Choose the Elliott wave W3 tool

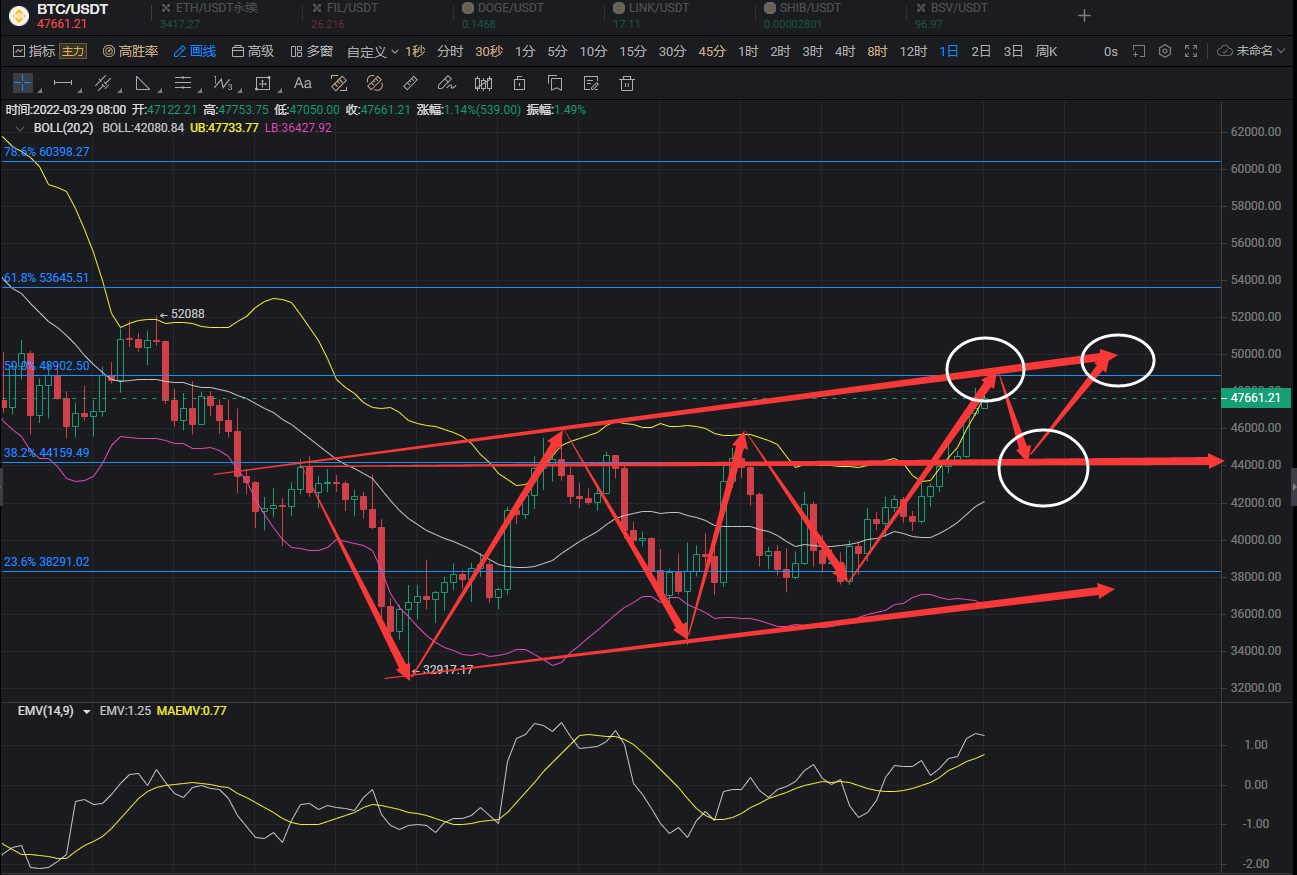click(x=223, y=84)
